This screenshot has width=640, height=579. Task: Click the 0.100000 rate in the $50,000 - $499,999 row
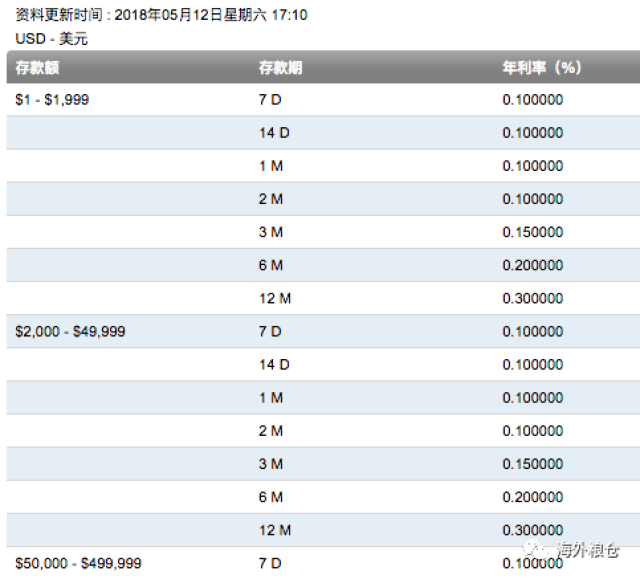tap(533, 563)
